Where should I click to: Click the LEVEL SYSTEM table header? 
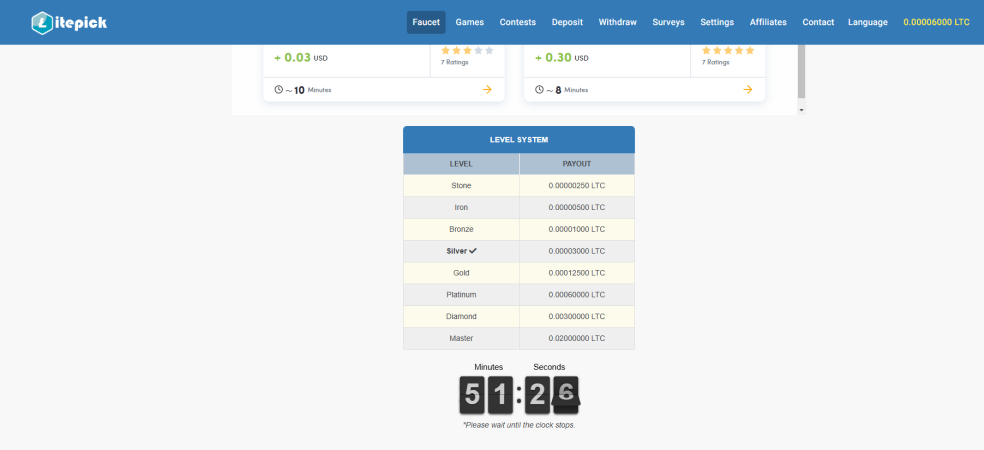(x=519, y=140)
